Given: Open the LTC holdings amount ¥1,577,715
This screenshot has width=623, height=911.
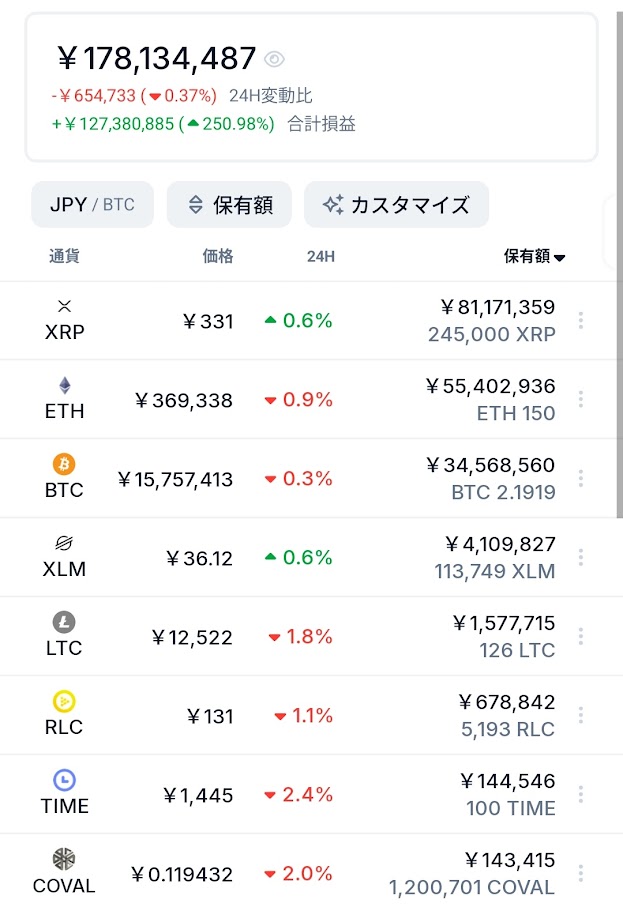Looking at the screenshot, I should (504, 623).
